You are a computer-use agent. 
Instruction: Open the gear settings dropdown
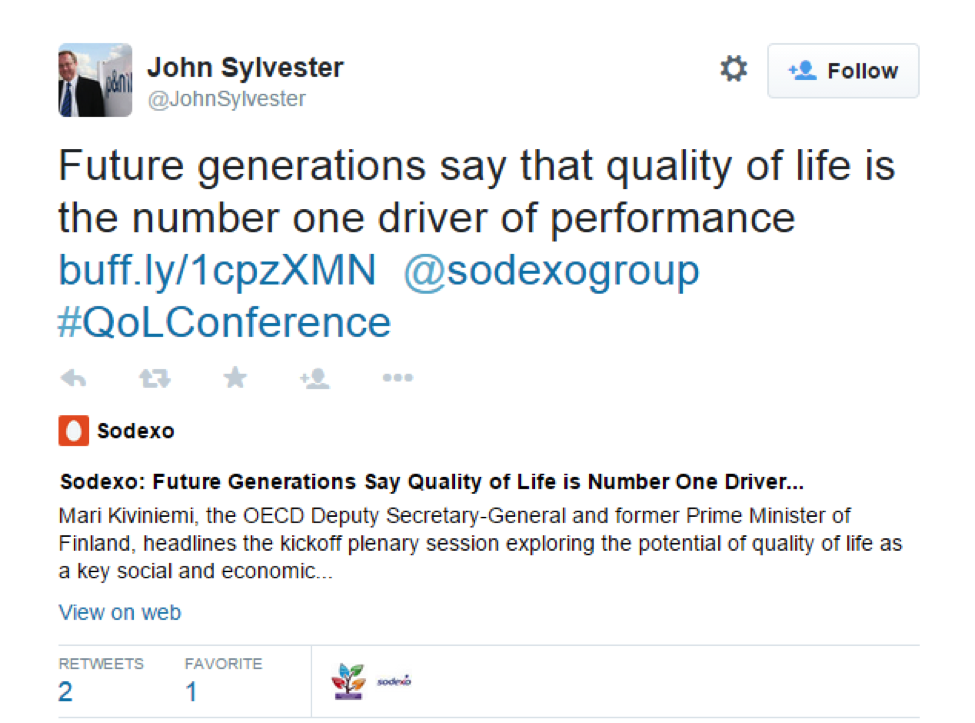(734, 68)
